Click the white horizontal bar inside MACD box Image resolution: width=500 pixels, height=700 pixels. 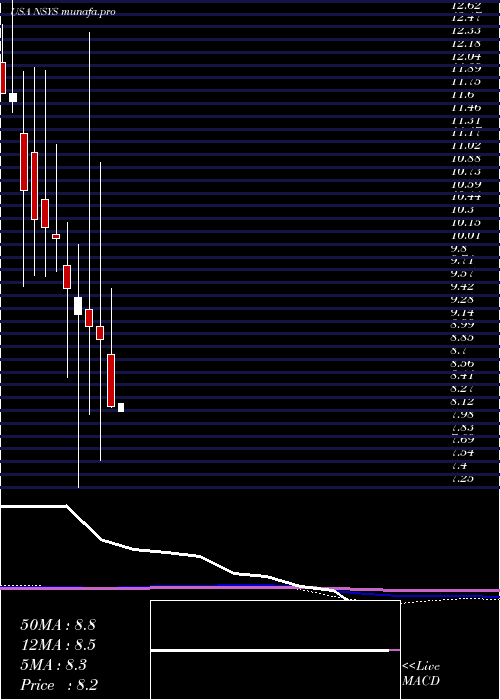tap(270, 650)
